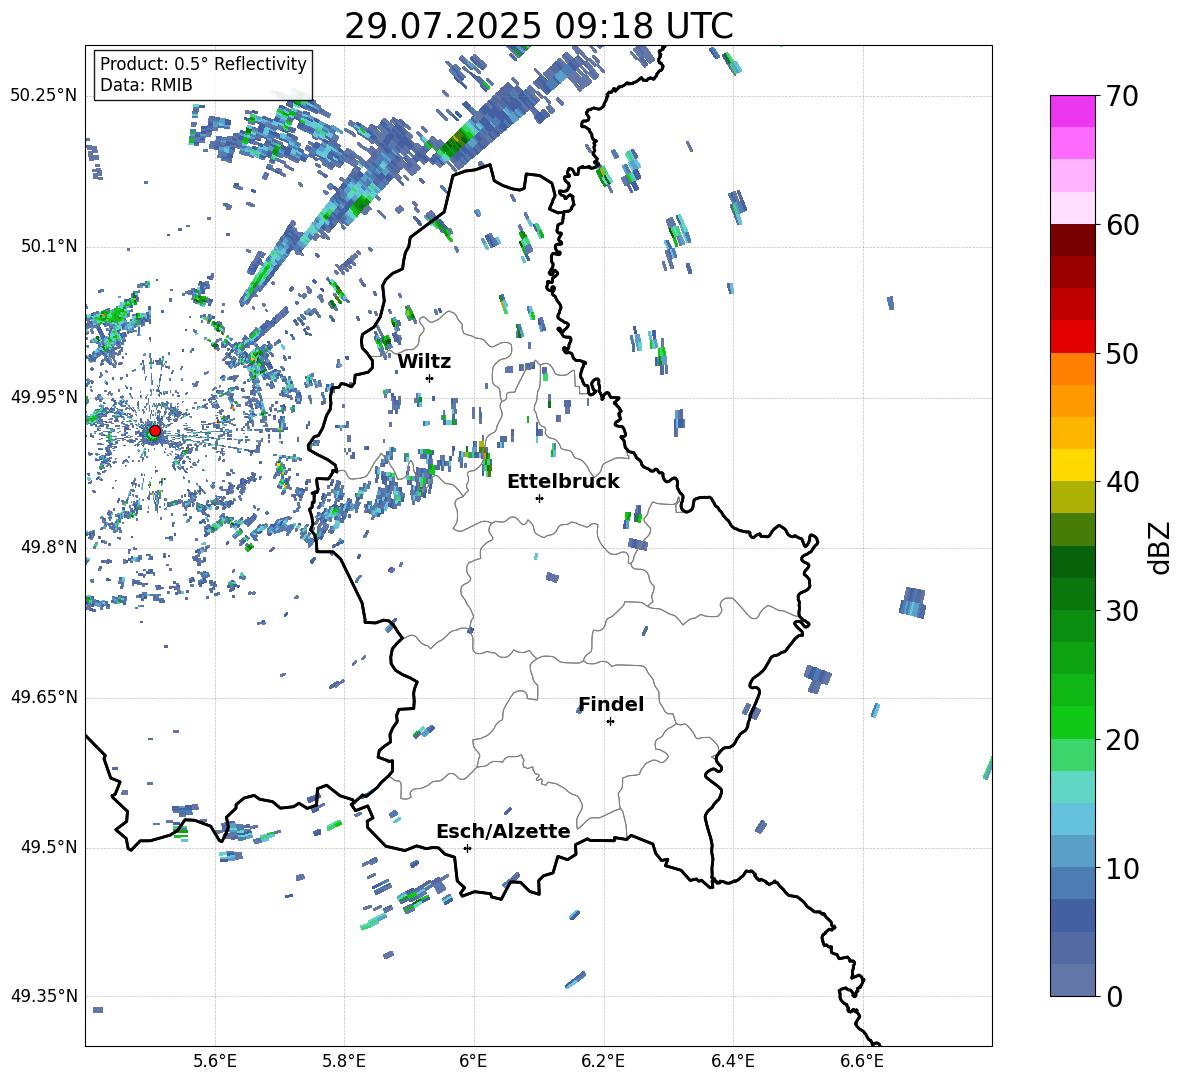Click the Ettelbruck station cross marker
Screen dimensions: 1184x1081
coord(539,498)
